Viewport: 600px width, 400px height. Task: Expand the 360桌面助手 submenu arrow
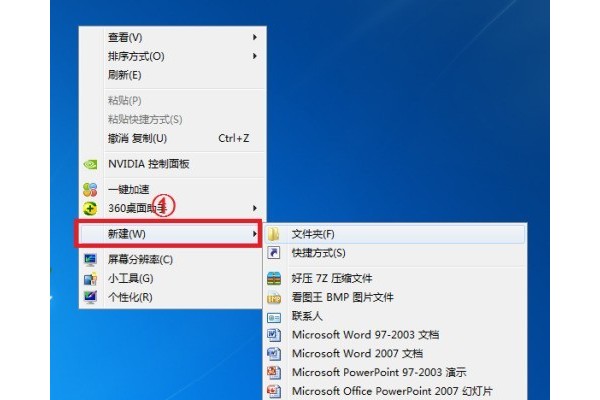click(254, 208)
